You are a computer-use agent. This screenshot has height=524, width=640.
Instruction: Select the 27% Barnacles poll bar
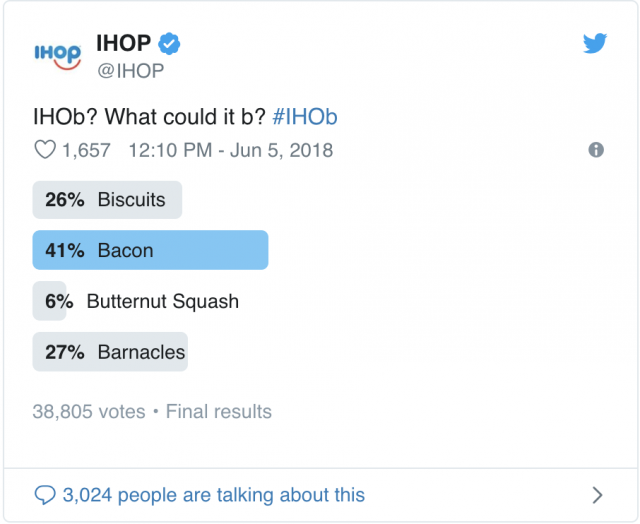(110, 352)
